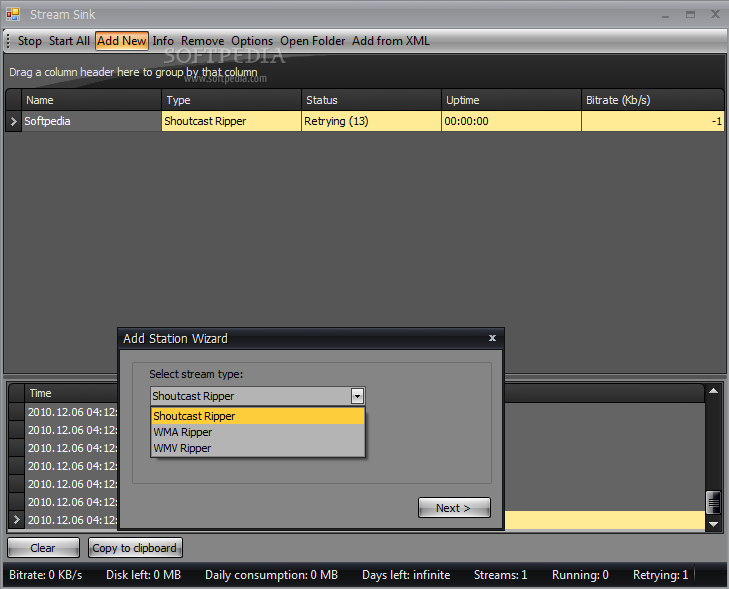Open the Options menu item
729x589 pixels.
pos(252,41)
